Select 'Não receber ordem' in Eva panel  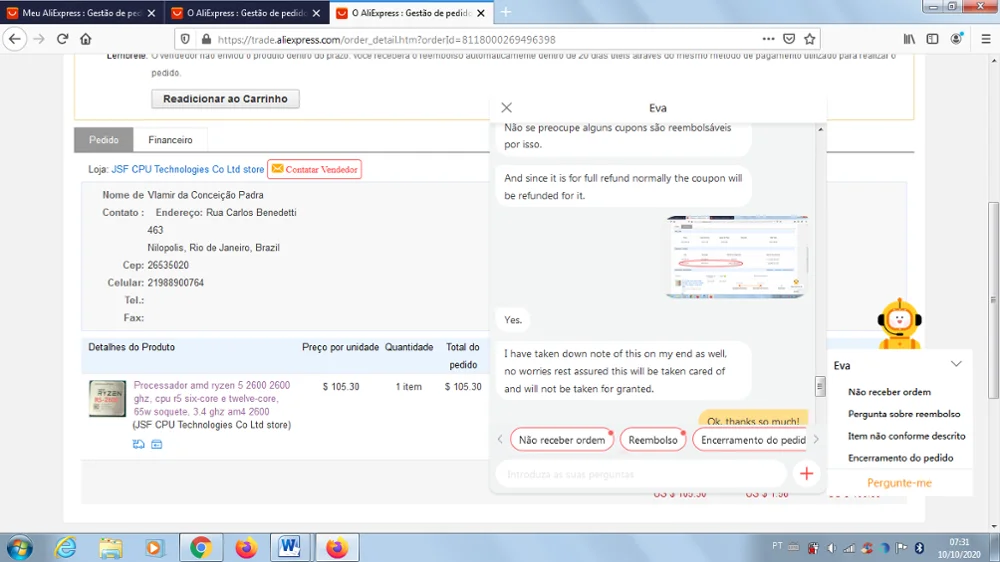tap(889, 392)
